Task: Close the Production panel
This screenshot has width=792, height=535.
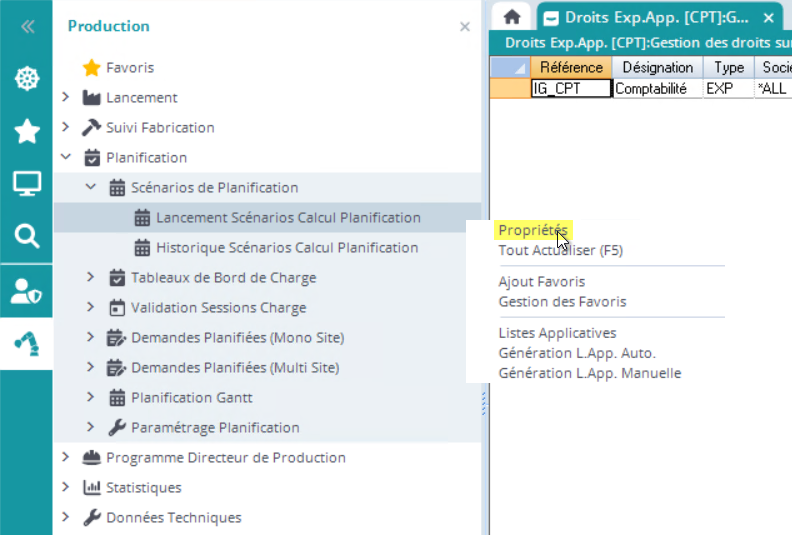Action: click(x=465, y=27)
